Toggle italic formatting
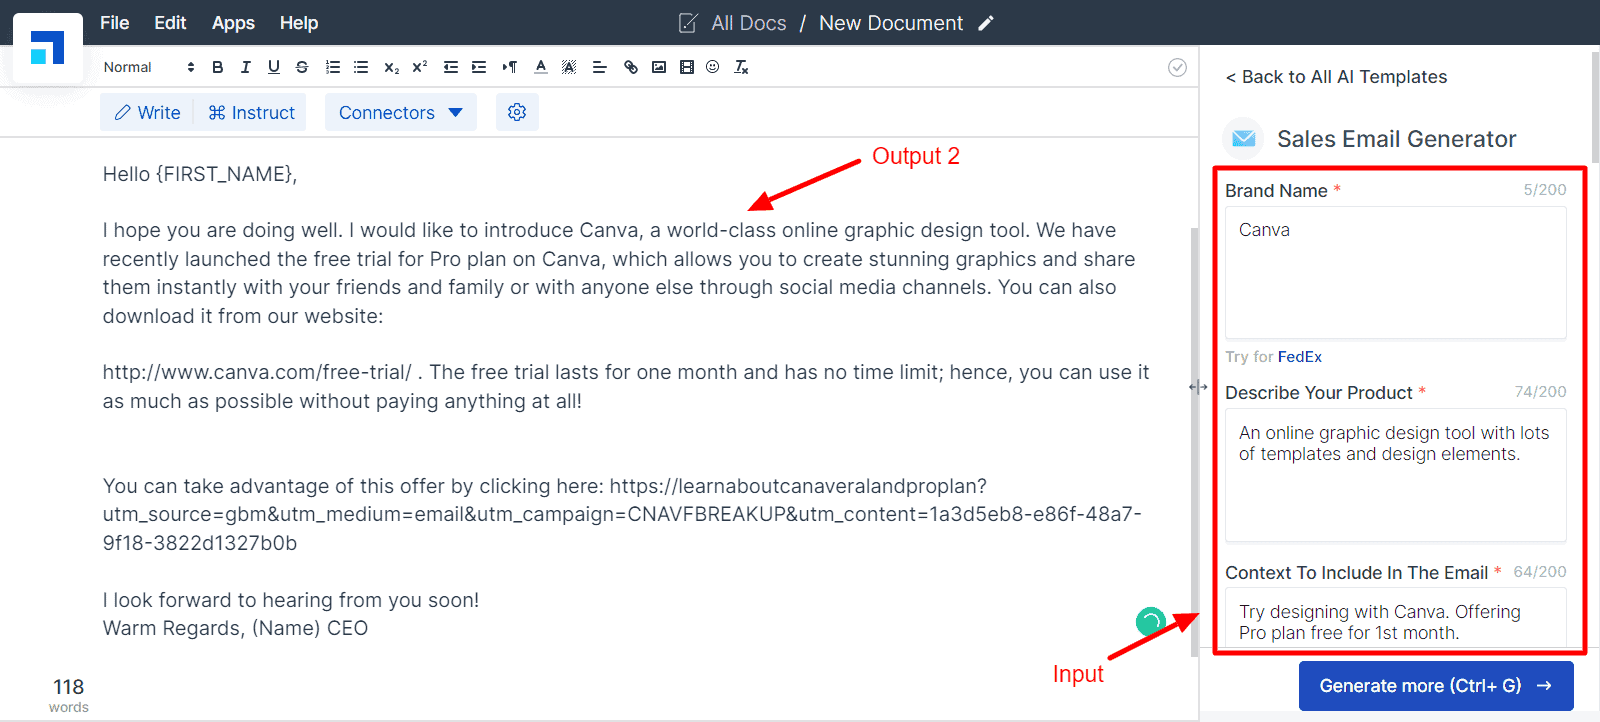 (x=246, y=67)
